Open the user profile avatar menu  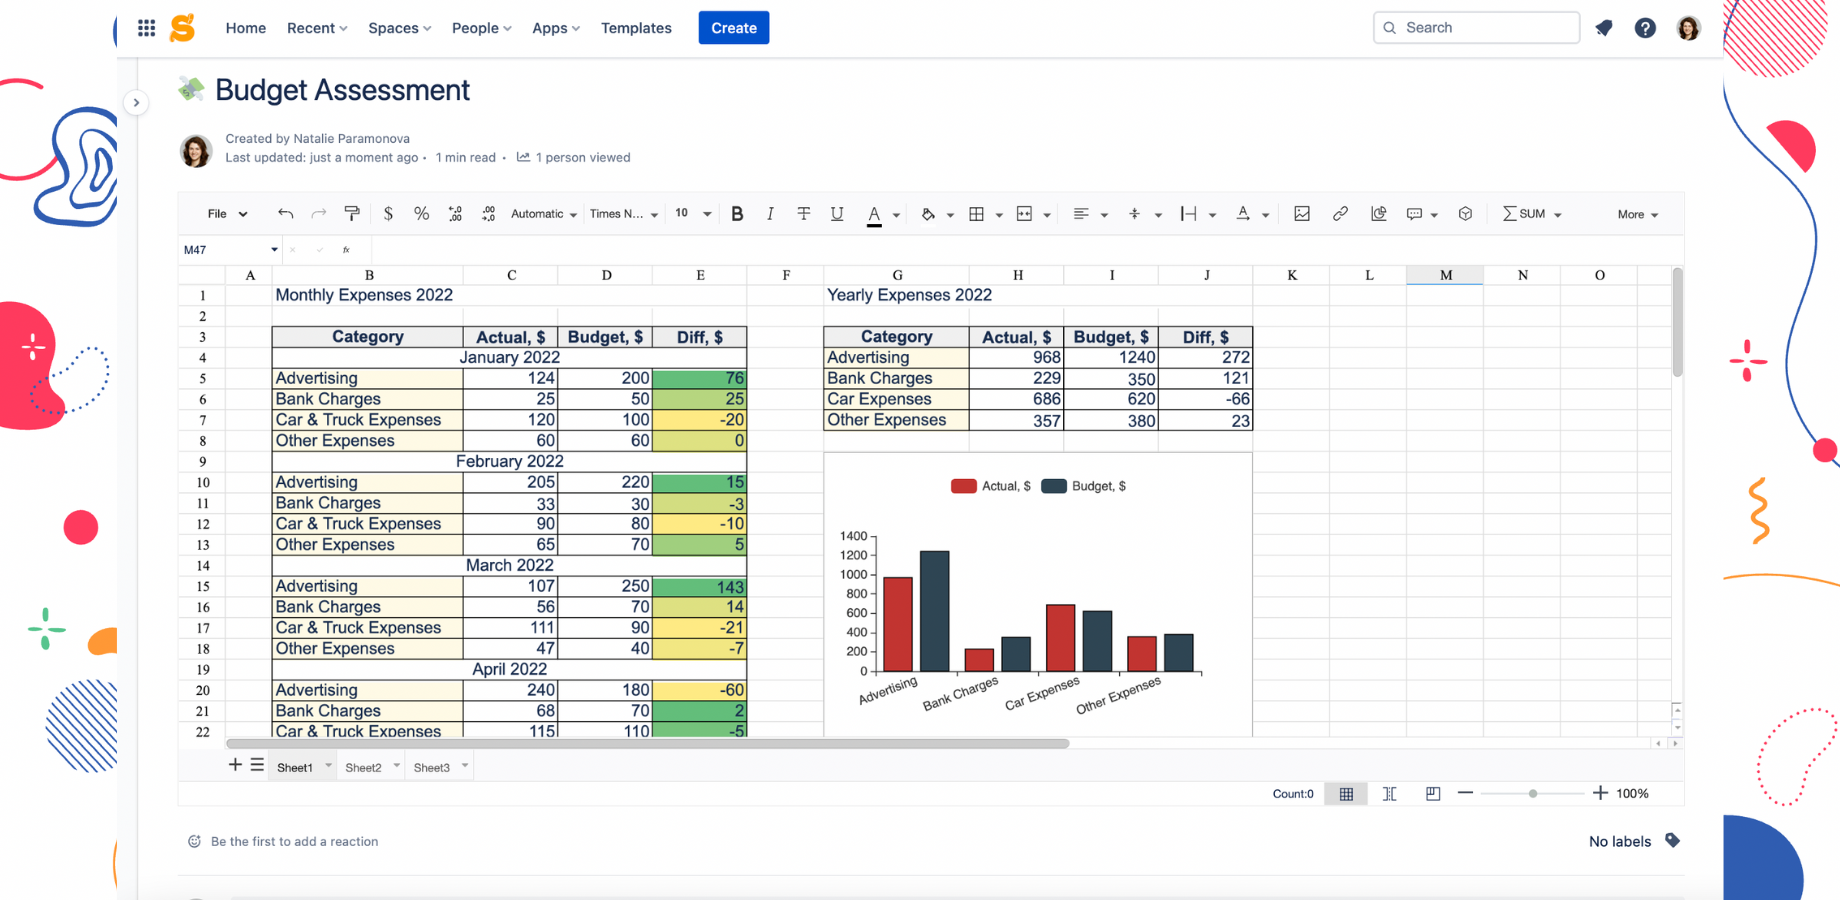click(1688, 28)
